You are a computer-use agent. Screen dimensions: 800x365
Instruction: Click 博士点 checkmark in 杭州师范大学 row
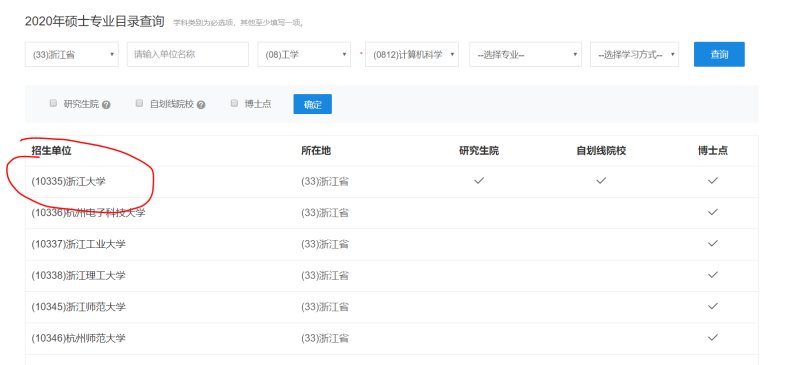point(713,337)
